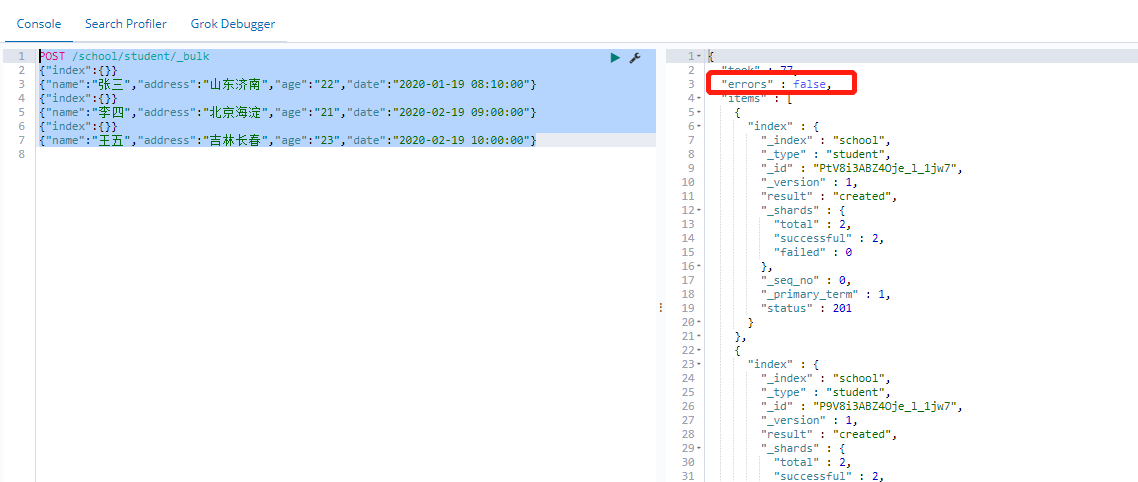The height and width of the screenshot is (482, 1138).
Task: Fold the second "index" block at line 23
Action: point(699,364)
